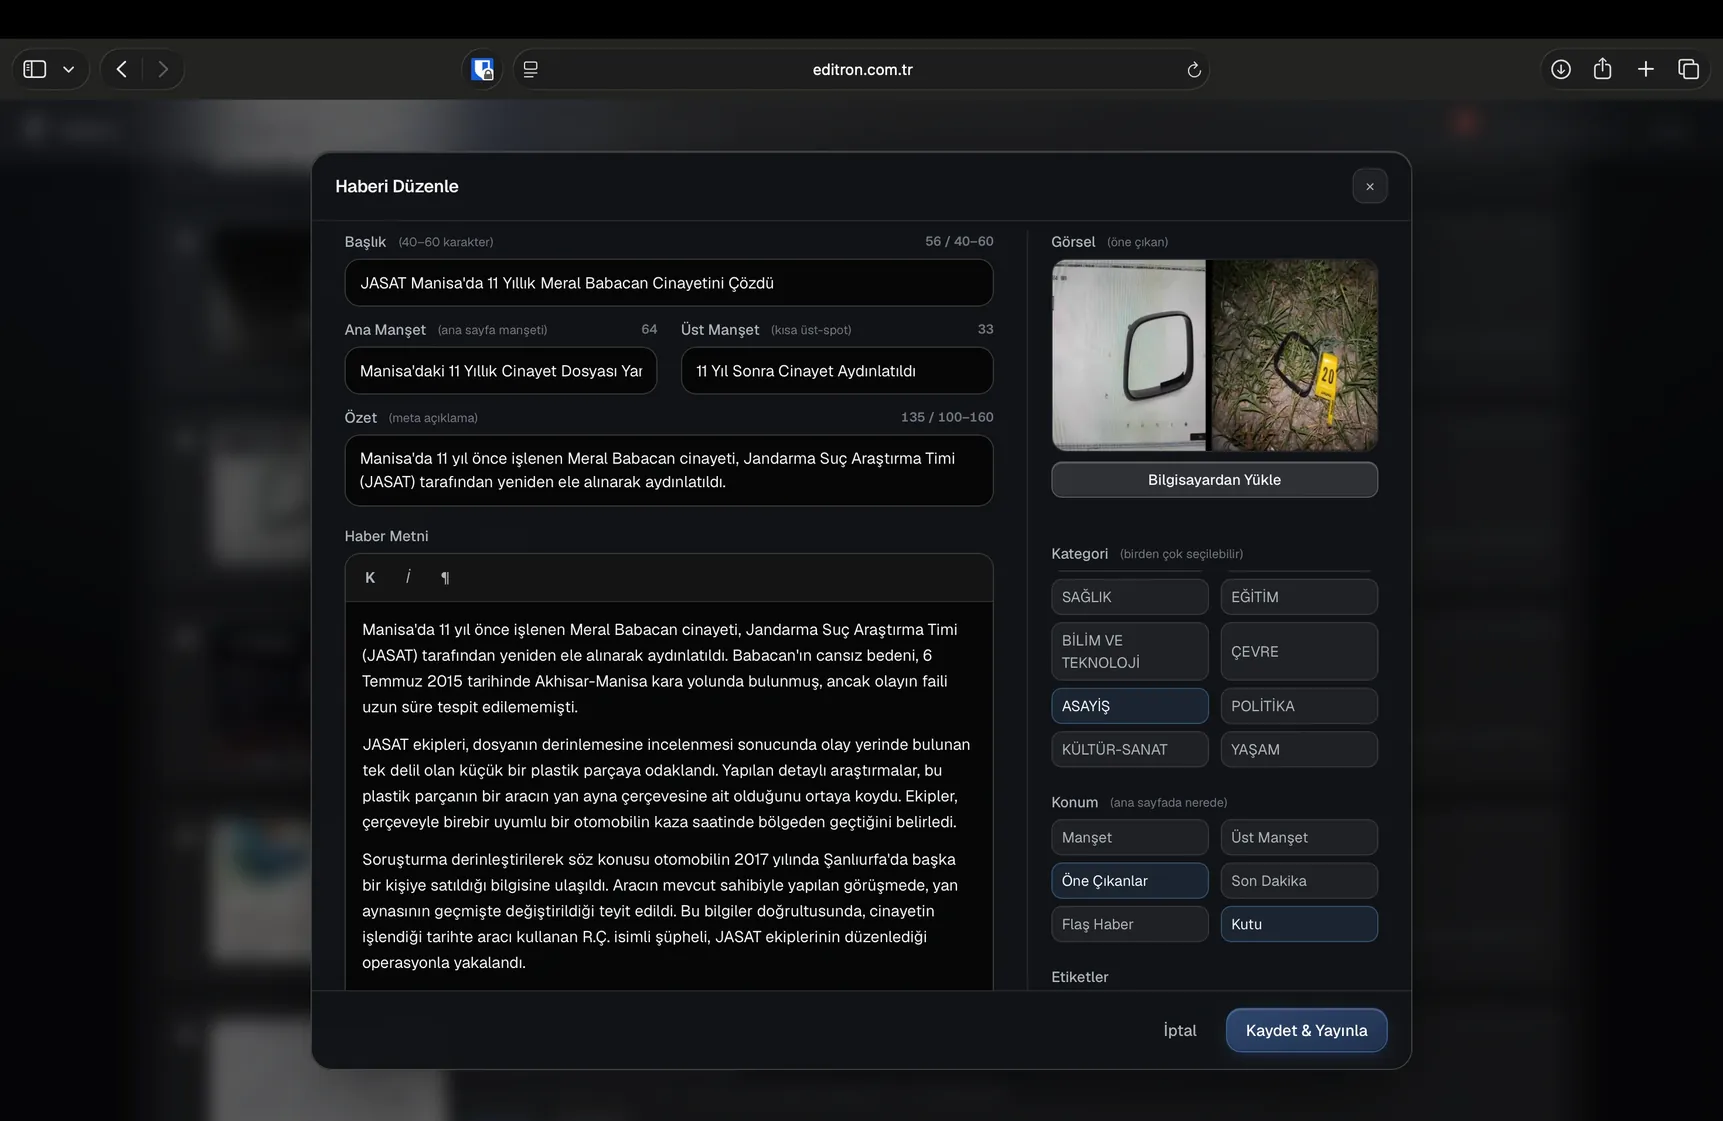This screenshot has width=1723, height=1121.
Task: Click the featured image thumbnail
Action: click(1214, 355)
